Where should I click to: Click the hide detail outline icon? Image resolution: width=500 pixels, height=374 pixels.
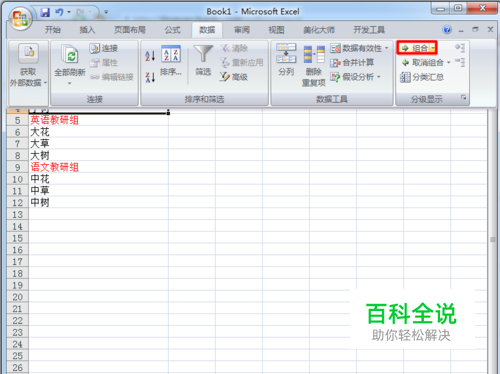[460, 62]
